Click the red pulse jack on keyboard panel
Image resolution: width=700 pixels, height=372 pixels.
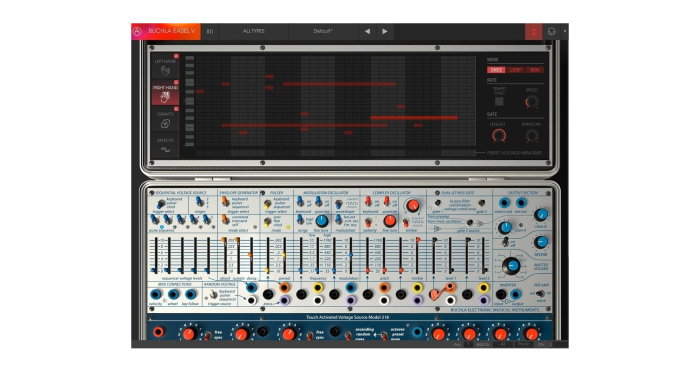coord(158,332)
